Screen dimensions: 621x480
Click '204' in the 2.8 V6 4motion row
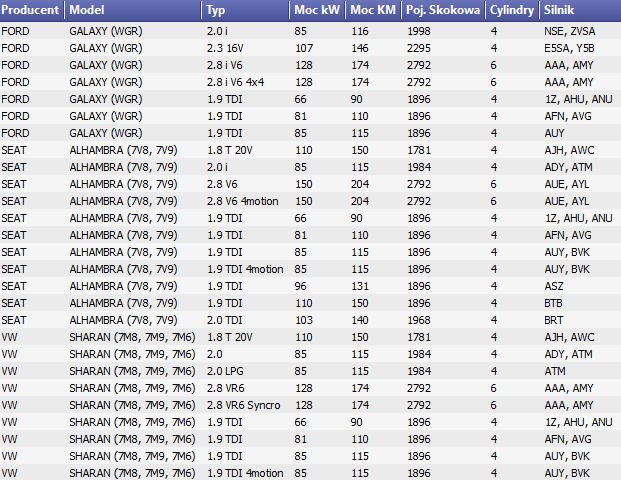360,201
